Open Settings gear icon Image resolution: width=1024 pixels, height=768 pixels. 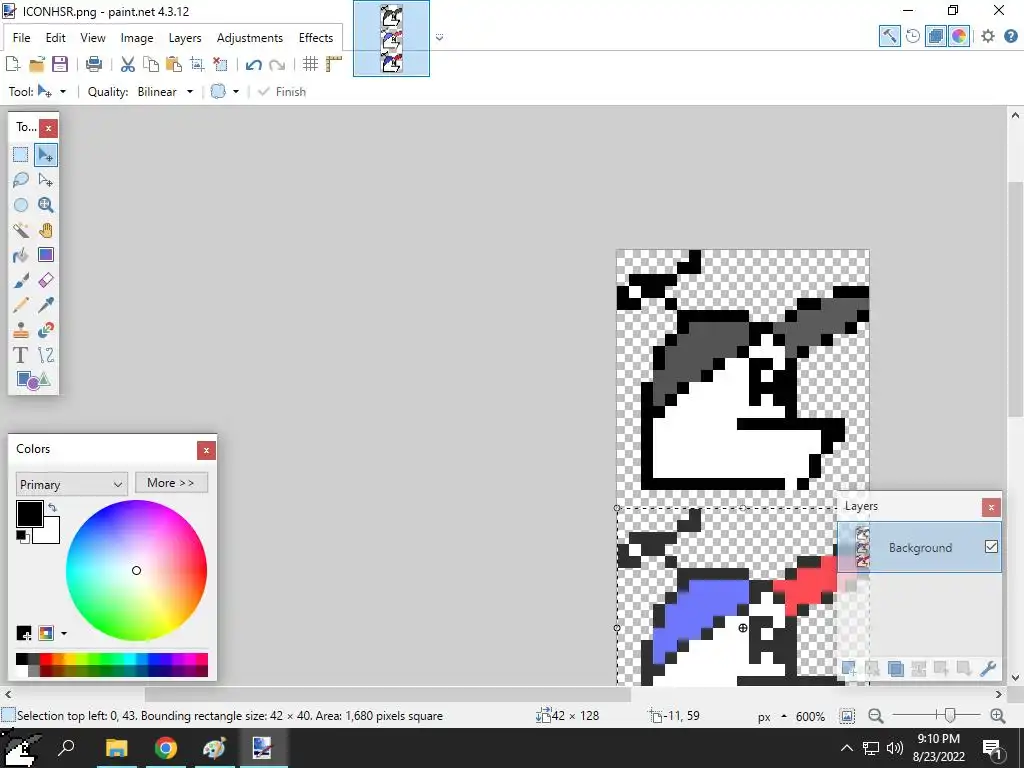(x=988, y=37)
